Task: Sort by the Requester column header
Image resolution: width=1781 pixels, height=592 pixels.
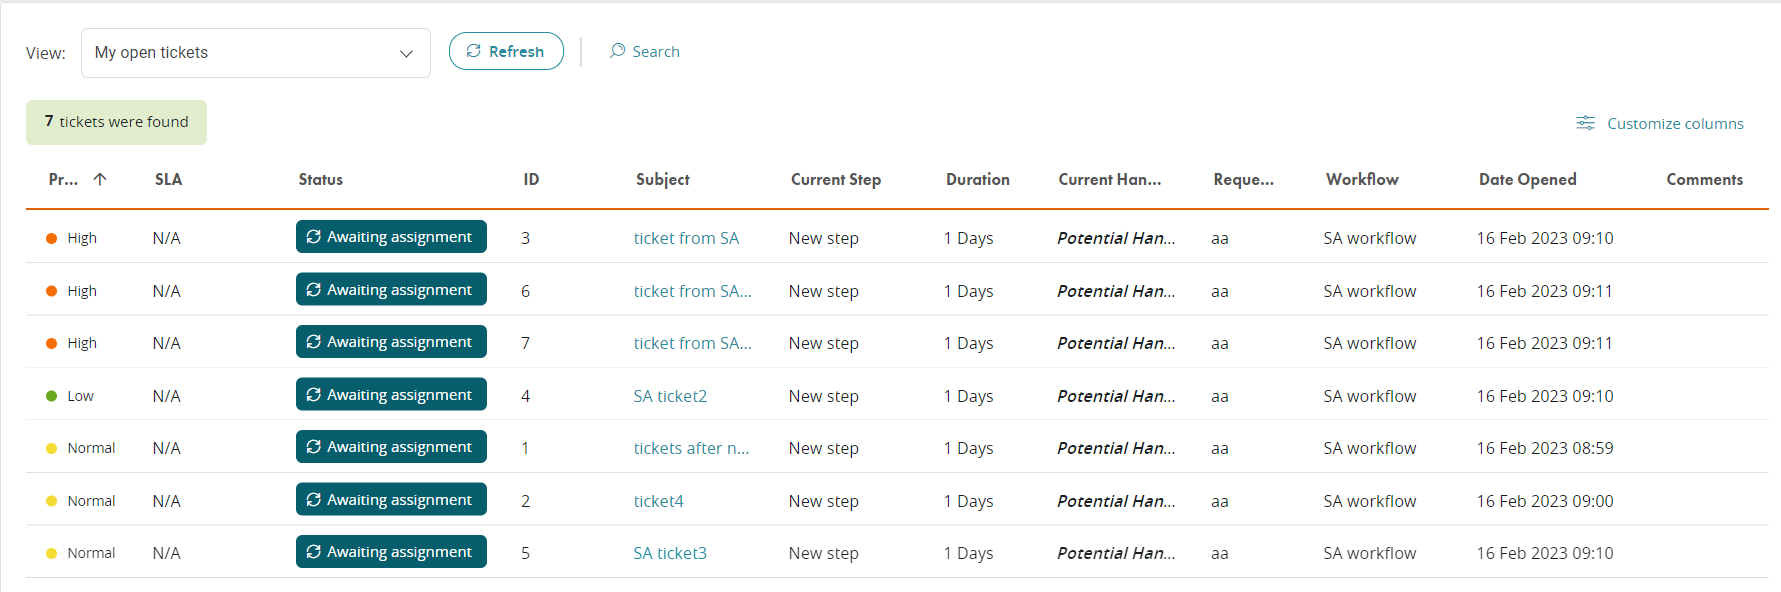Action: [1243, 179]
